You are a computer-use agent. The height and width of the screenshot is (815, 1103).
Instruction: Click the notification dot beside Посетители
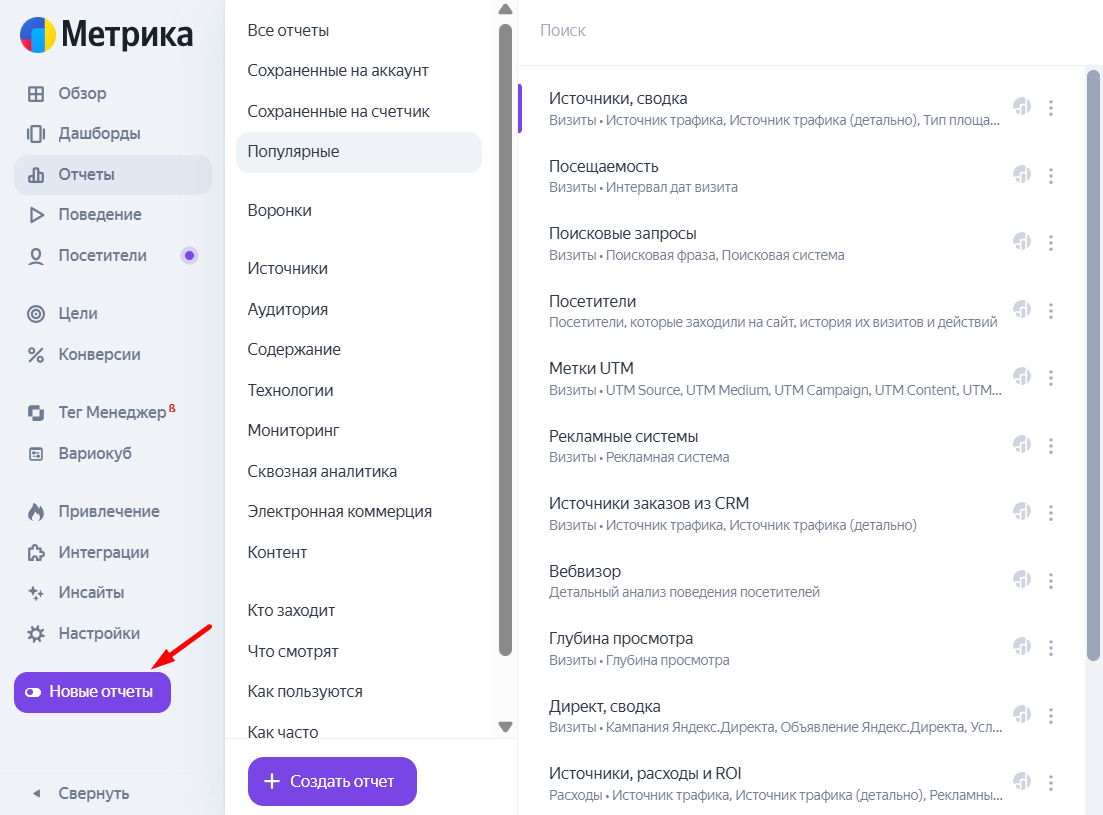tap(189, 255)
